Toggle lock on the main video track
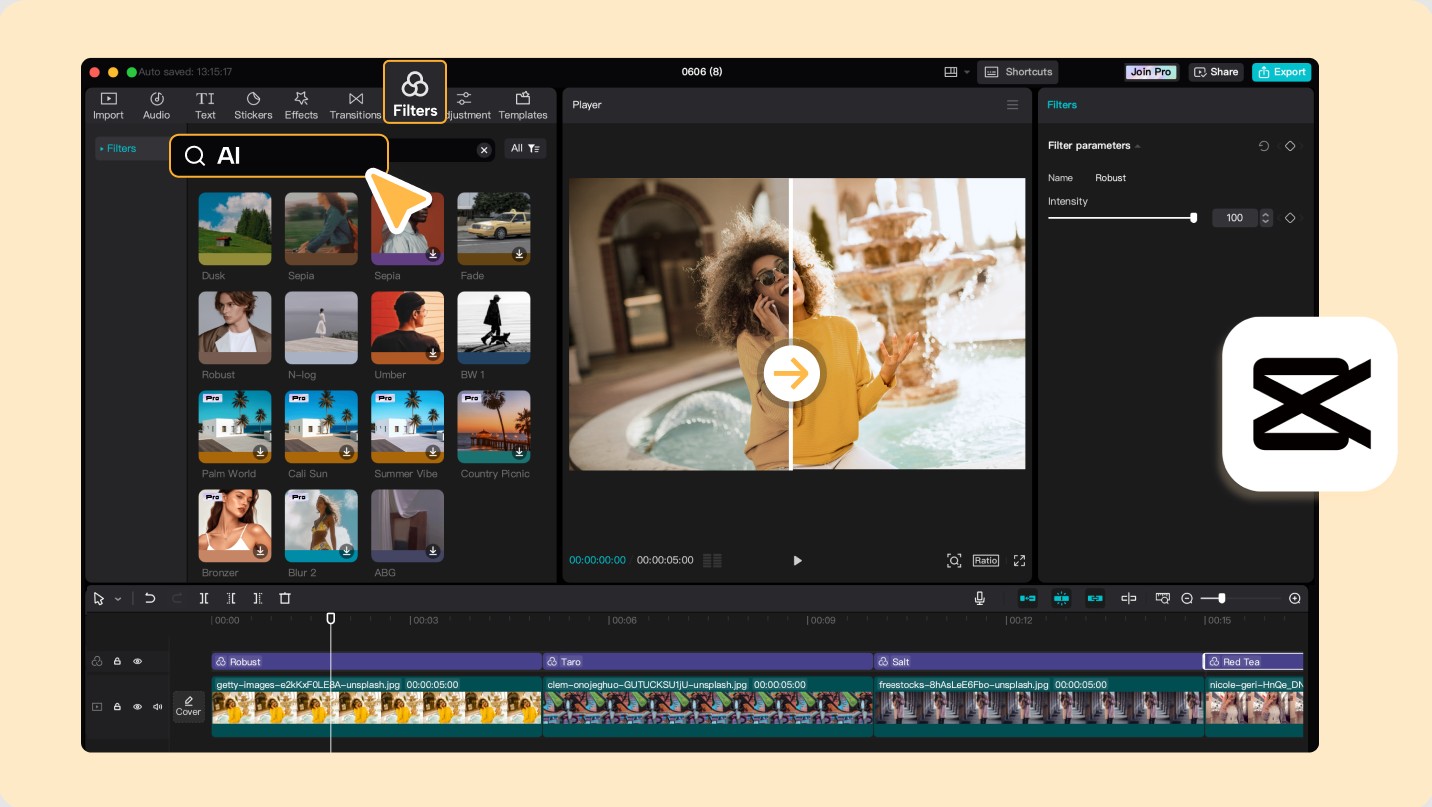The height and width of the screenshot is (807, 1432). [x=117, y=707]
